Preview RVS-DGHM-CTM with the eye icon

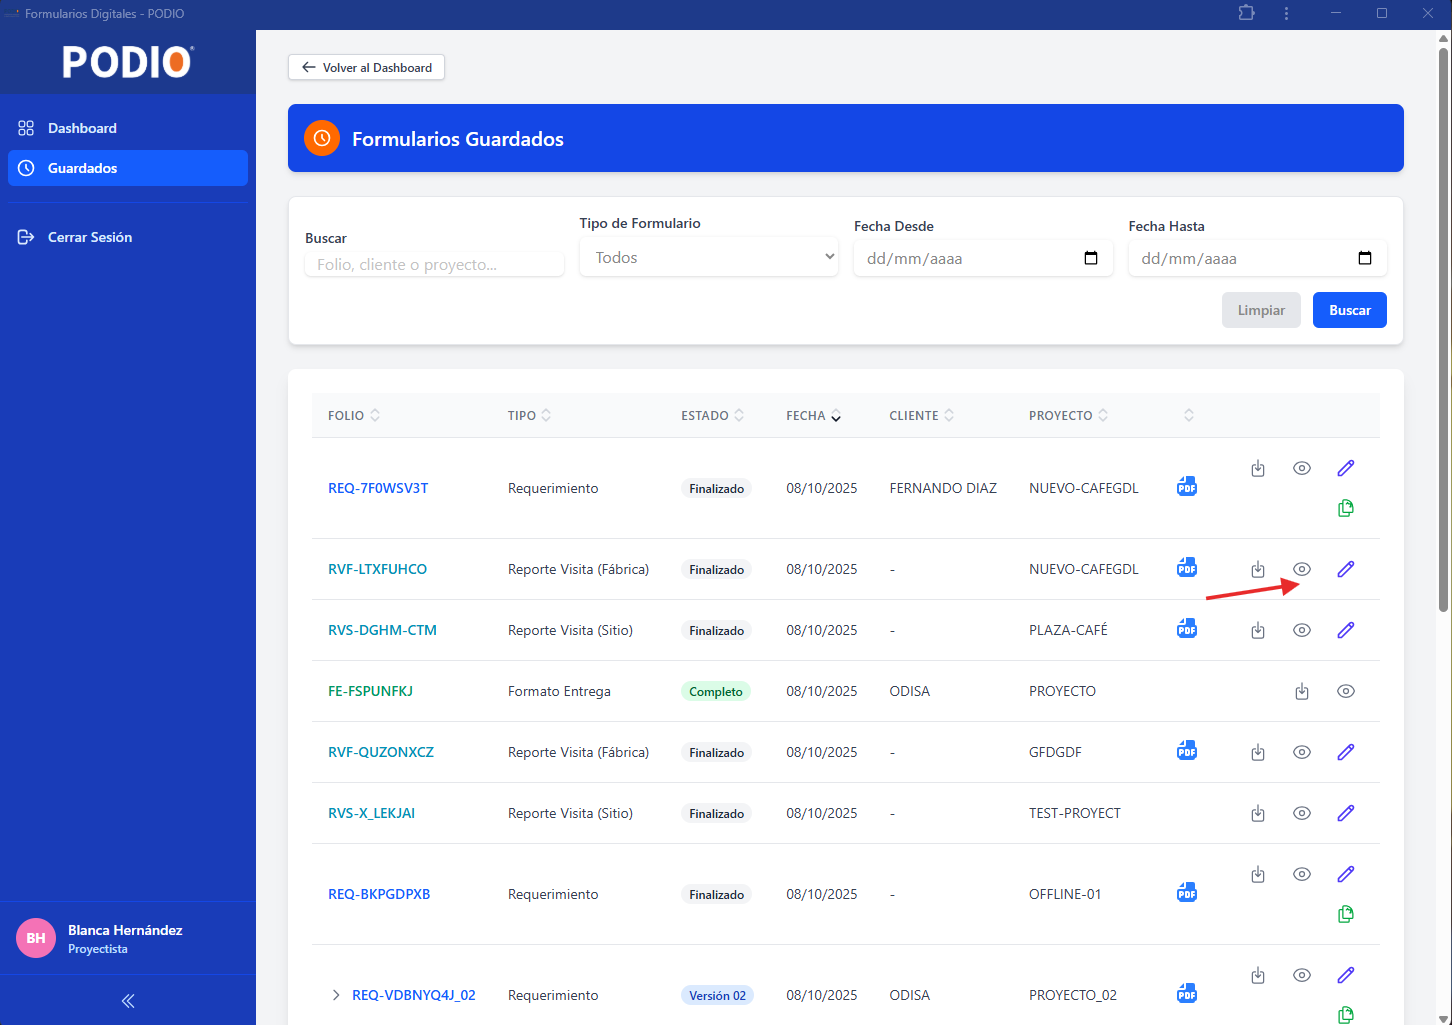1302,630
